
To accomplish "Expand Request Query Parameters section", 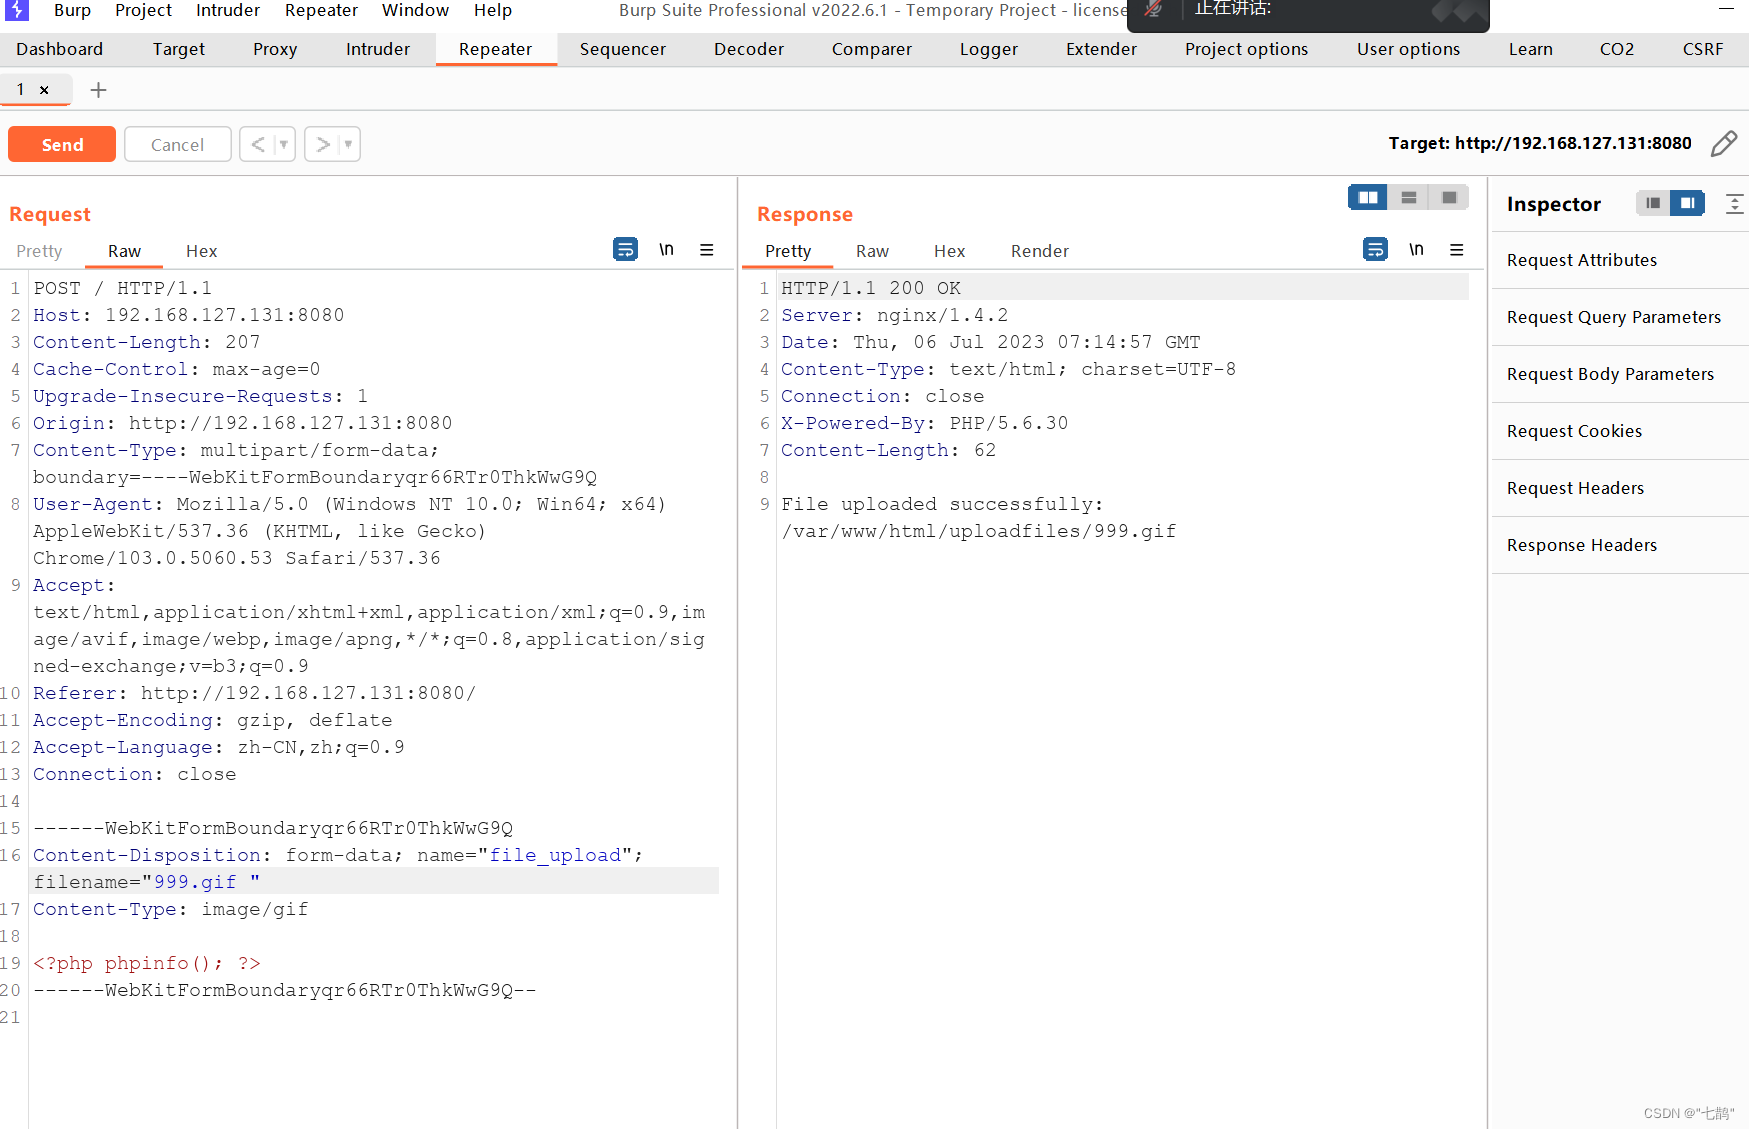I will click(1620, 317).
